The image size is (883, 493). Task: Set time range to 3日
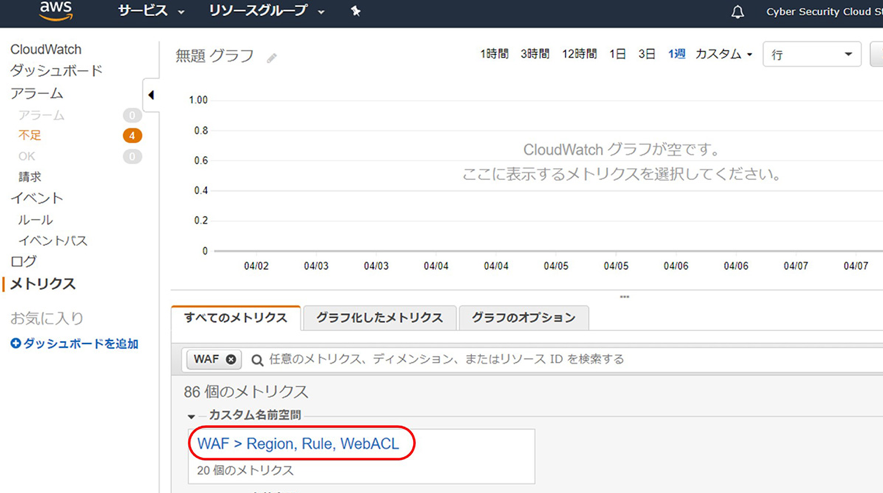tap(646, 54)
